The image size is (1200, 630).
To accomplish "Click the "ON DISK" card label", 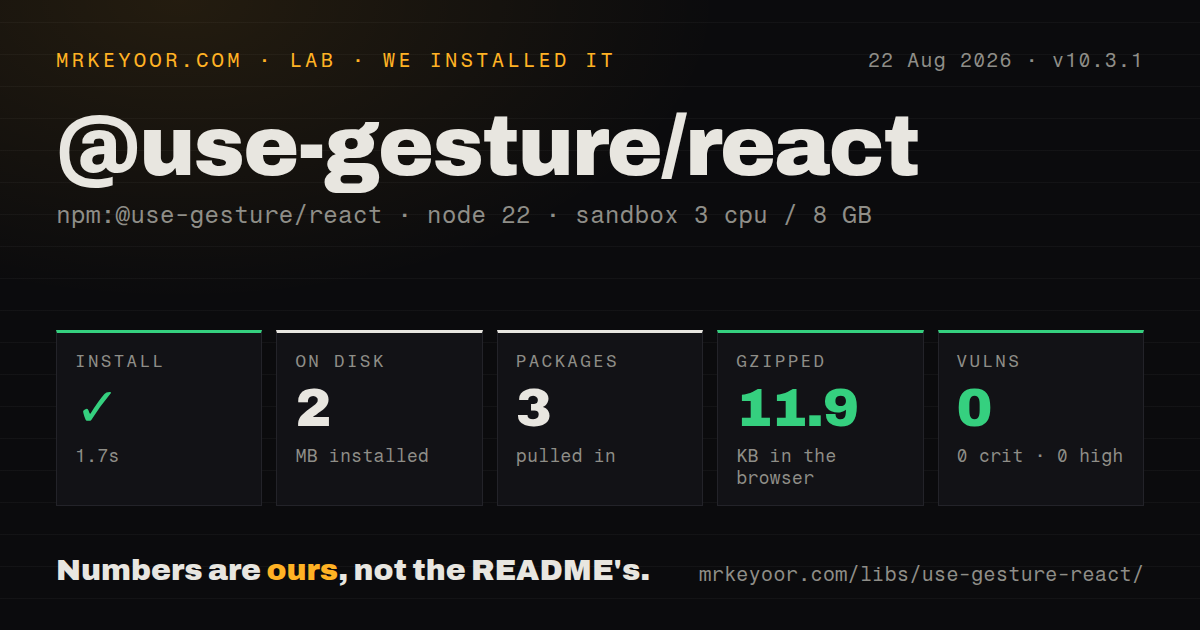I will click(x=340, y=362).
